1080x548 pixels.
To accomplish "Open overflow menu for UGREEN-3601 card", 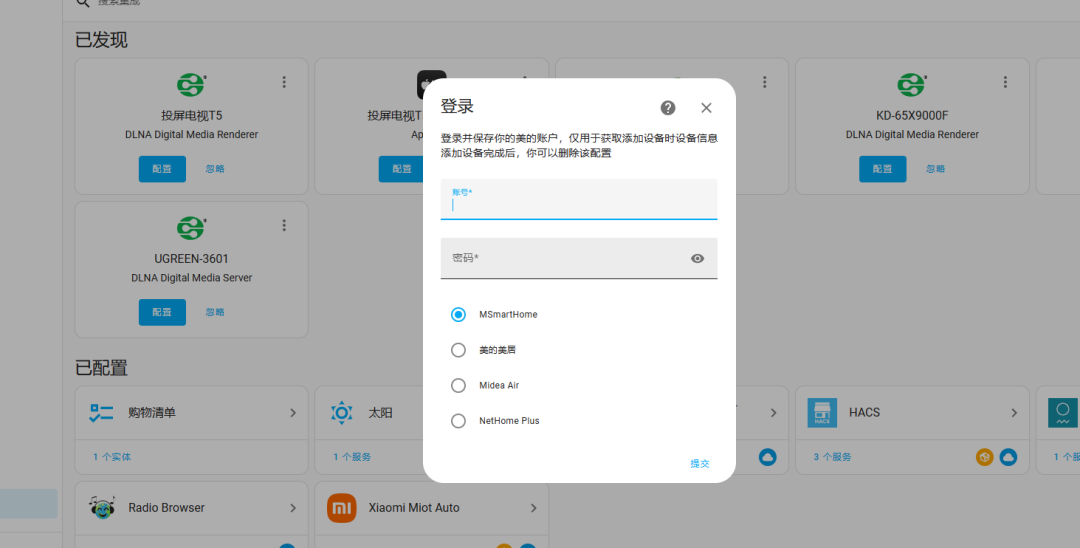I will pos(284,225).
